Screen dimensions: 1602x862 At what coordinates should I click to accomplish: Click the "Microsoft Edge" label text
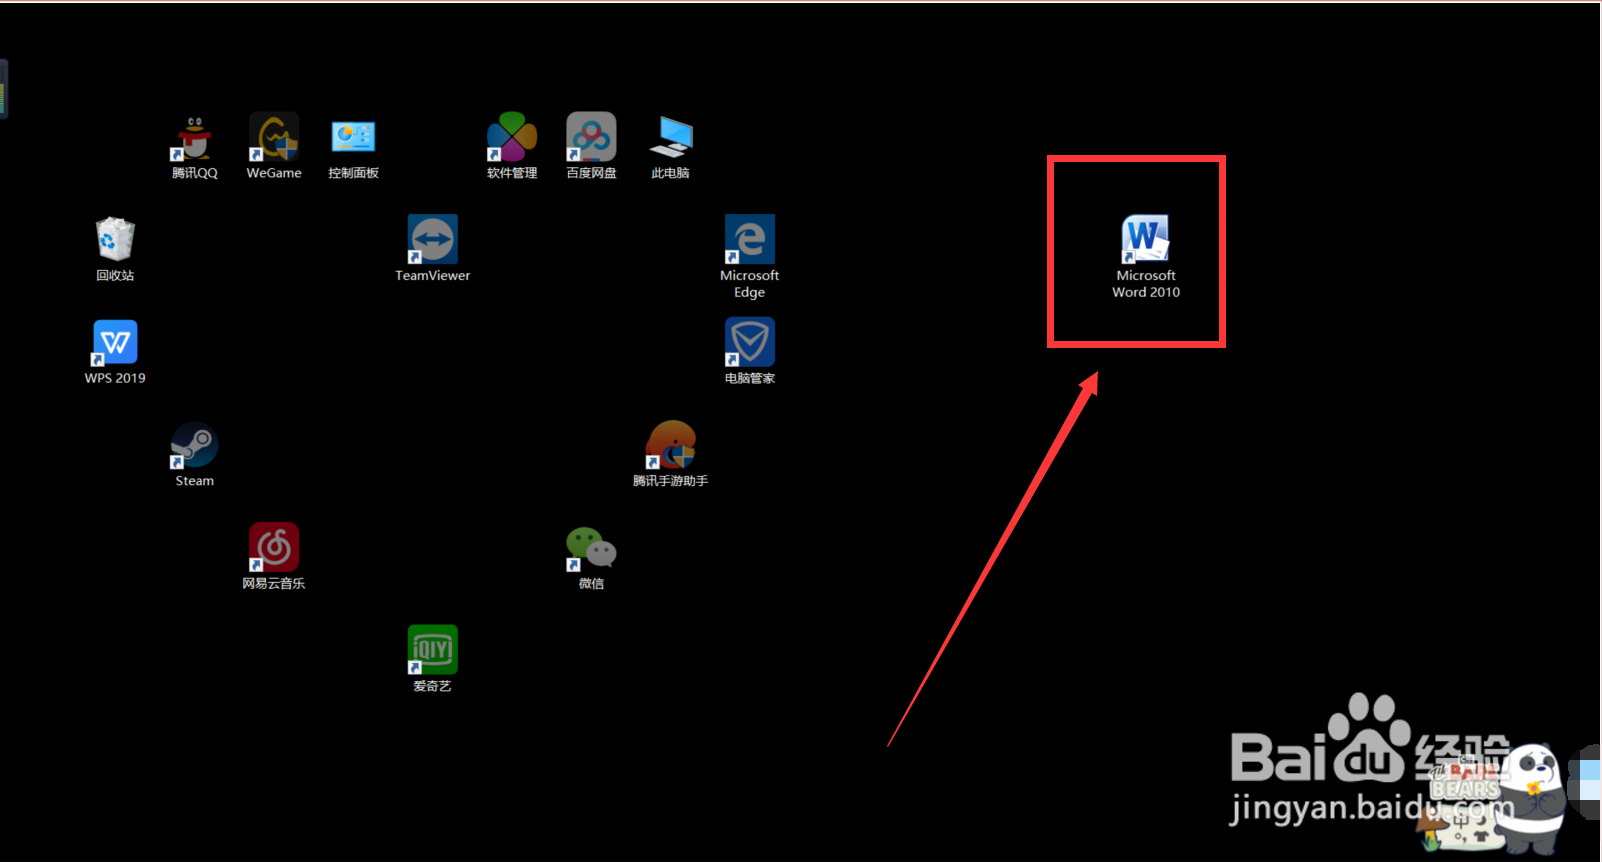click(749, 284)
